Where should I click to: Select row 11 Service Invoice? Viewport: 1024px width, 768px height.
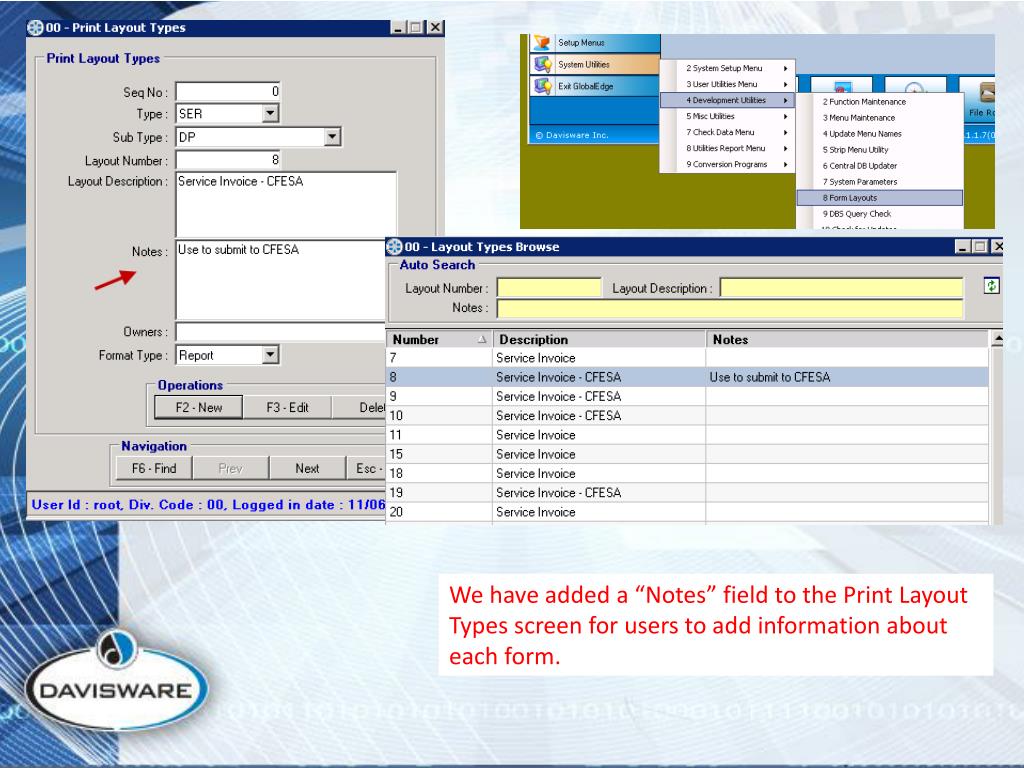pyautogui.click(x=687, y=435)
